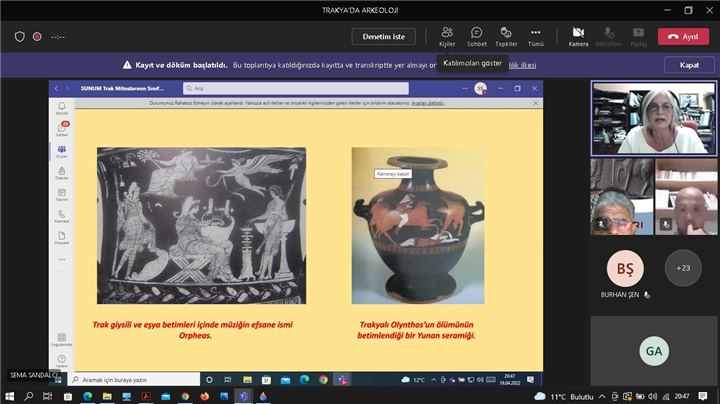Image resolution: width=720 pixels, height=404 pixels.
Task: Open the taskbar search magnifier
Action: point(28,396)
